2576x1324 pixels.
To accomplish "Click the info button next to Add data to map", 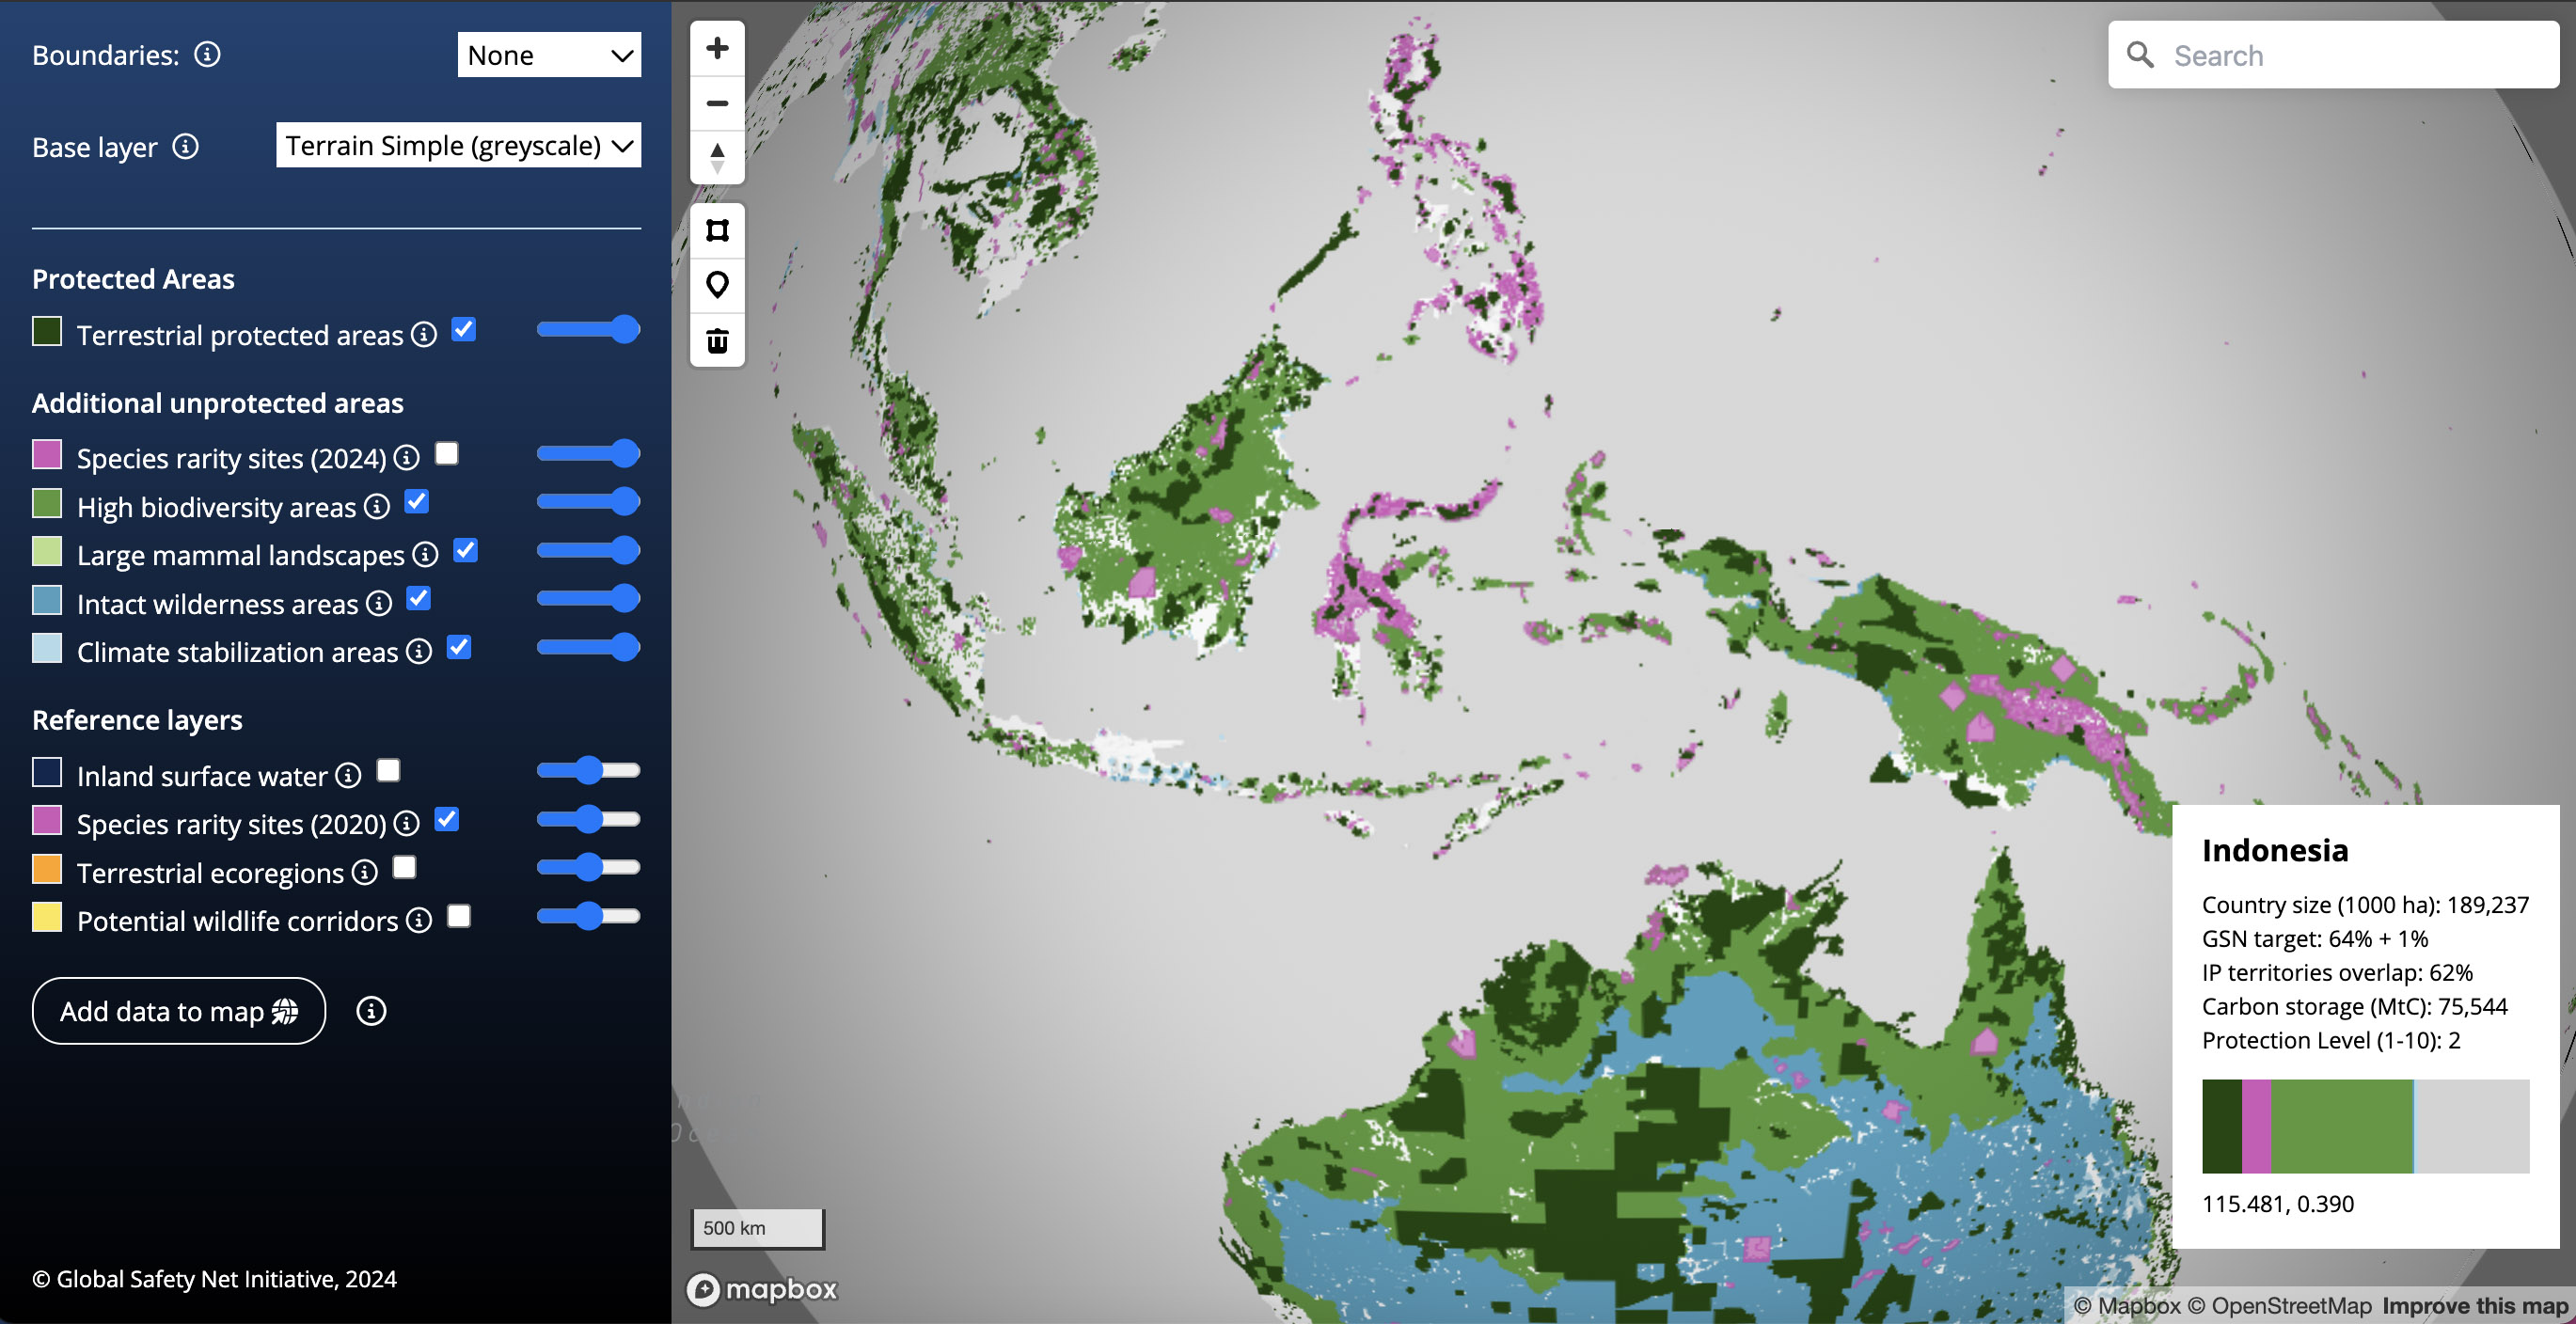I will [371, 1012].
